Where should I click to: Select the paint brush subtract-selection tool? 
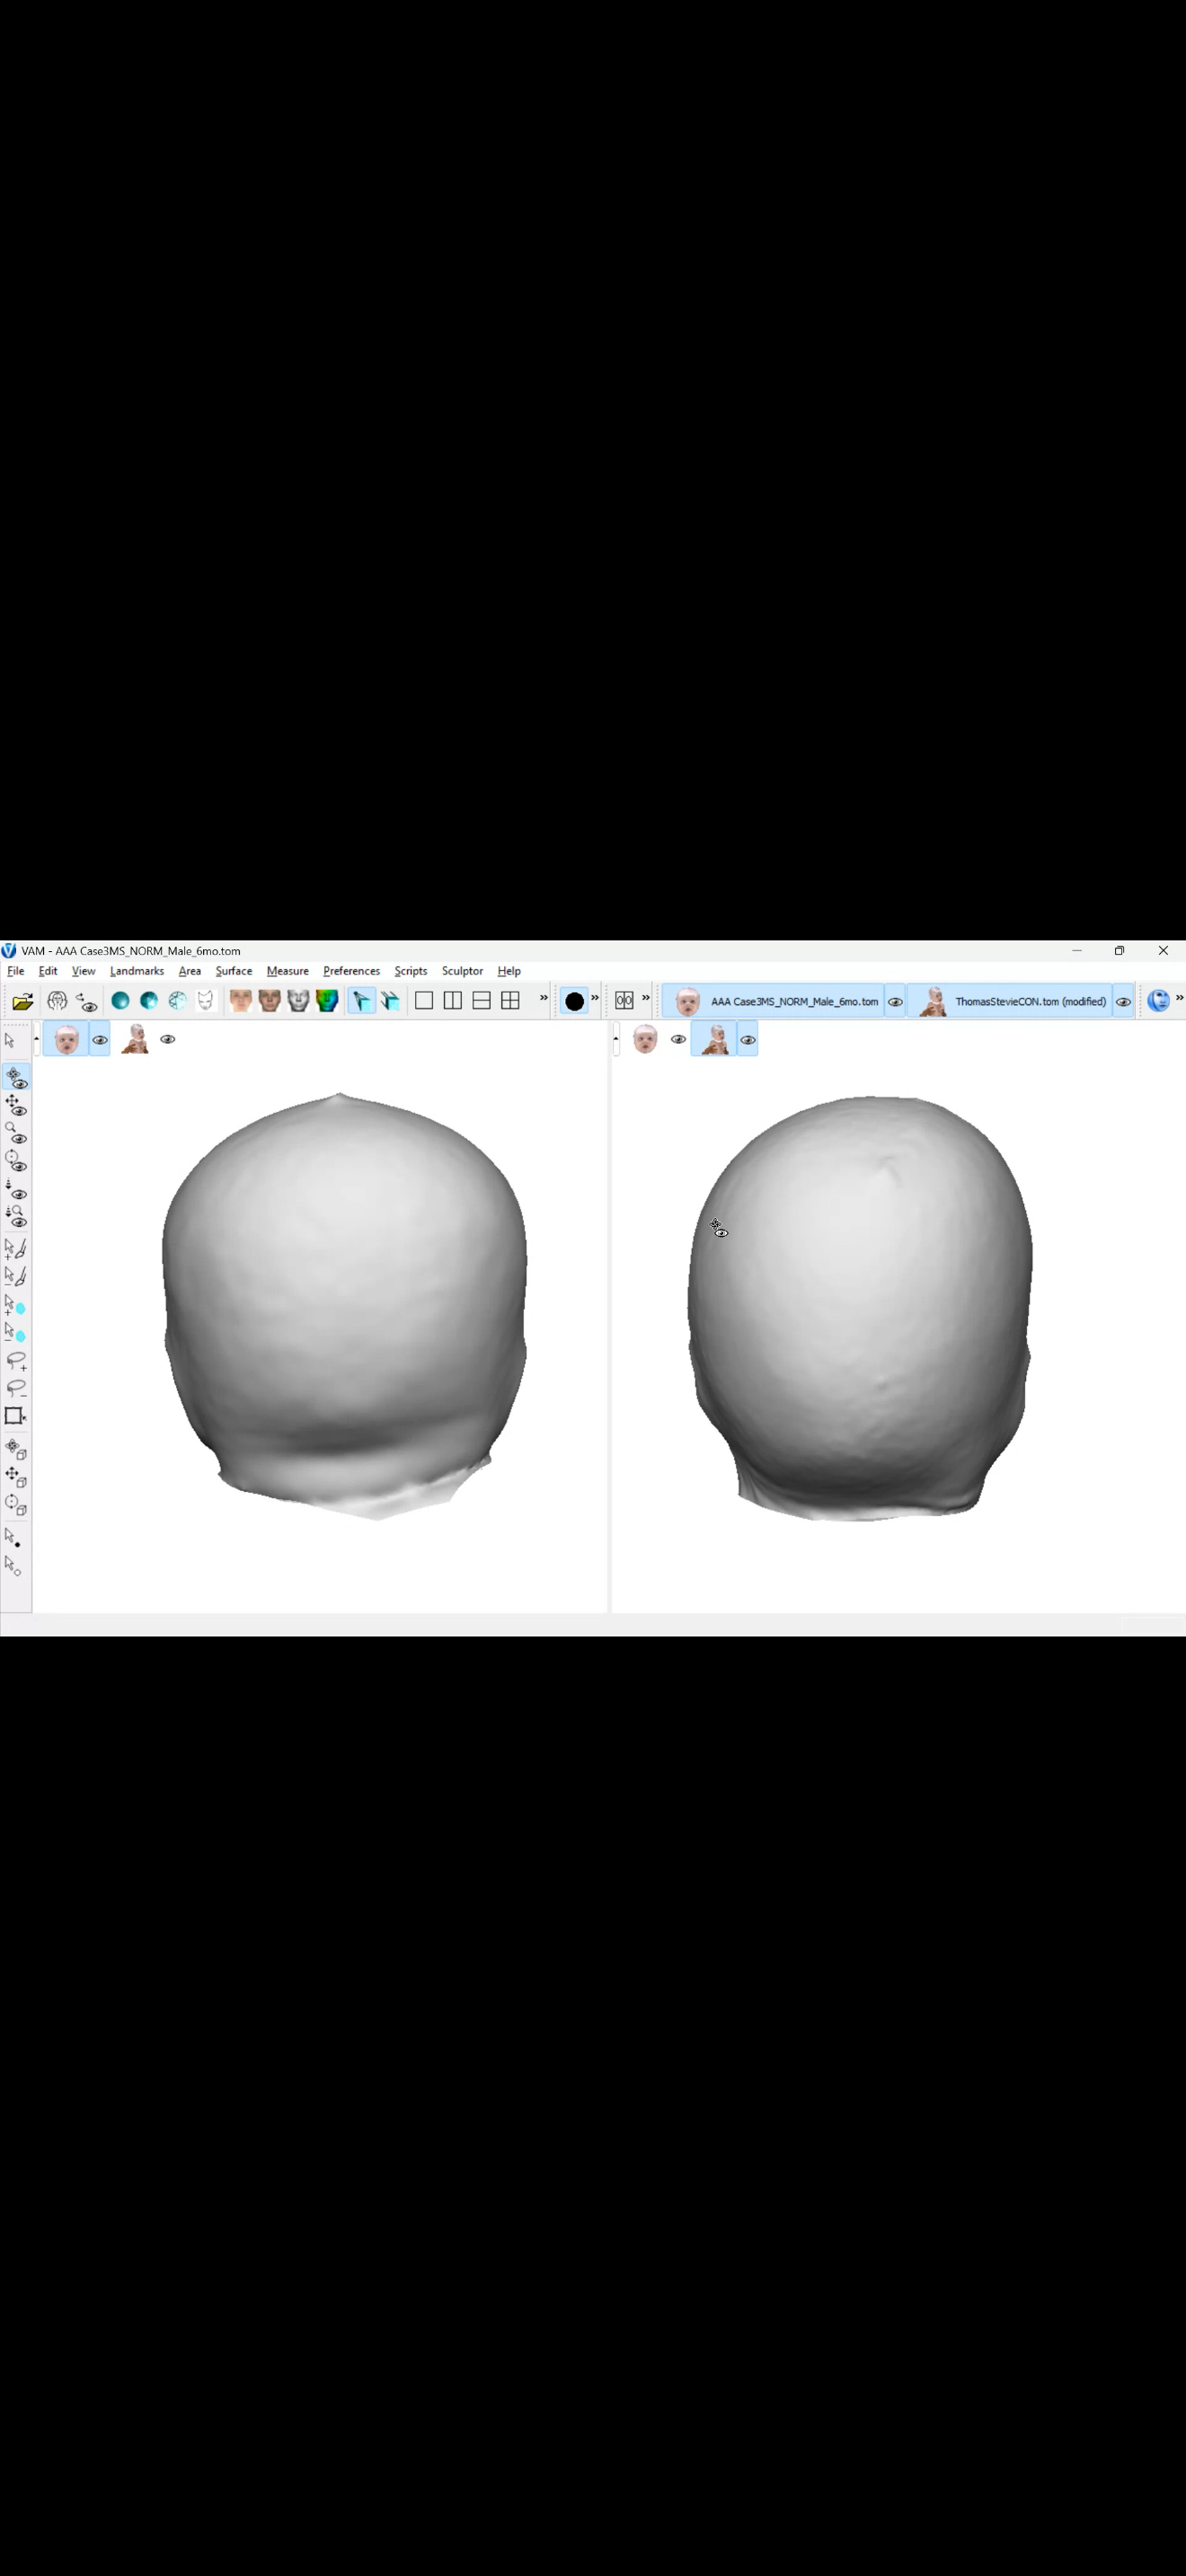[16, 1276]
